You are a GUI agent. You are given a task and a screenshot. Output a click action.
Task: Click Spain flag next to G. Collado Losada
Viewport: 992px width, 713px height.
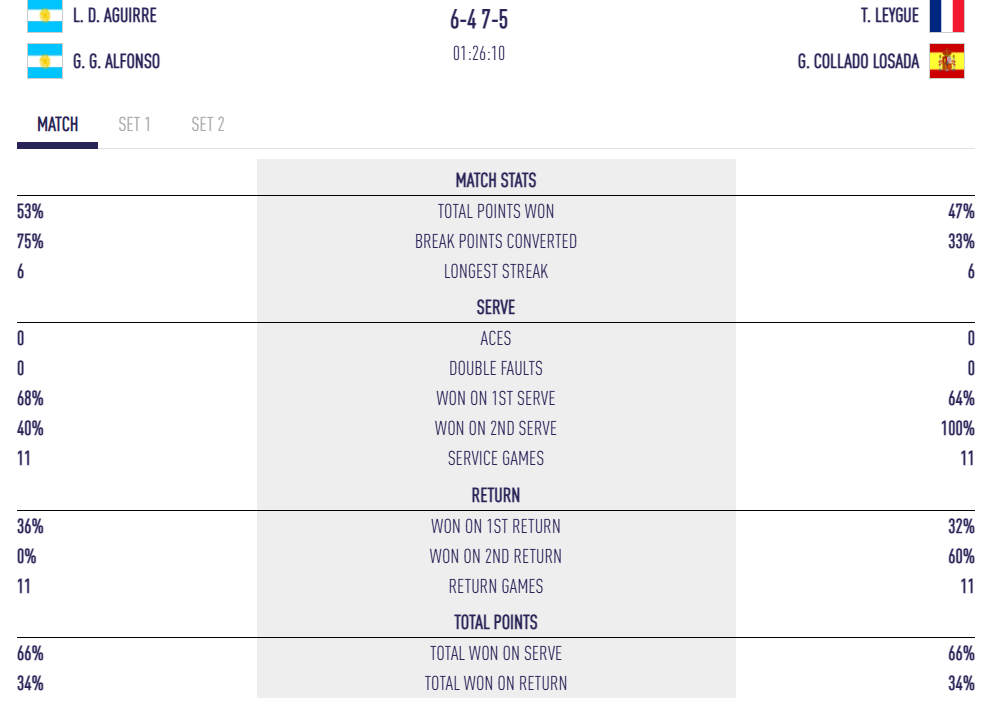click(x=946, y=61)
